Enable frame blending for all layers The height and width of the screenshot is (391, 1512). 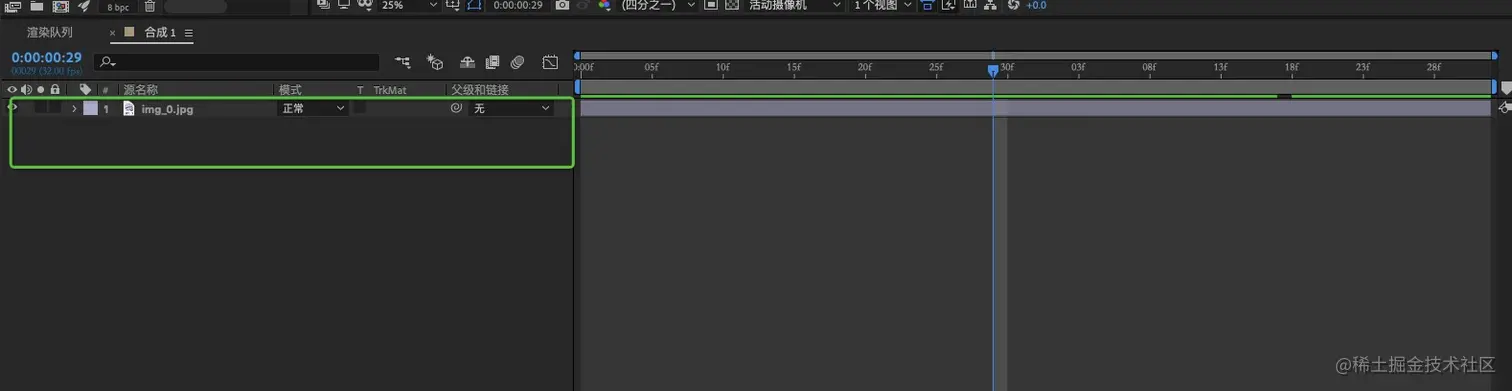click(492, 62)
